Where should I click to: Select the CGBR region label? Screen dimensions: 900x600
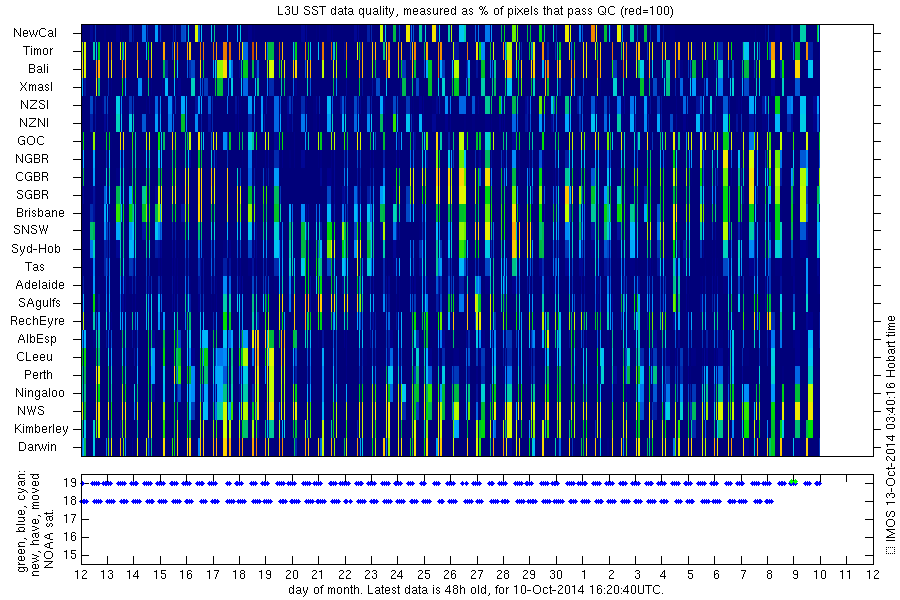(x=32, y=177)
